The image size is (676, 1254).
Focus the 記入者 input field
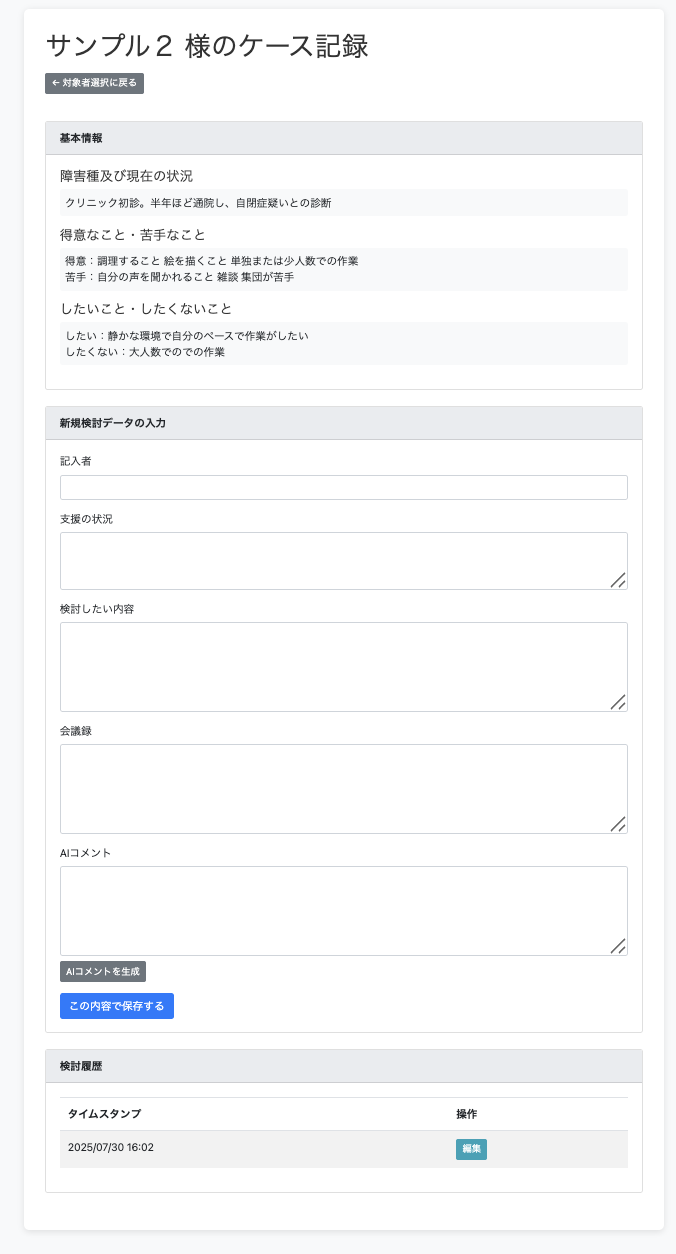[x=343, y=488]
